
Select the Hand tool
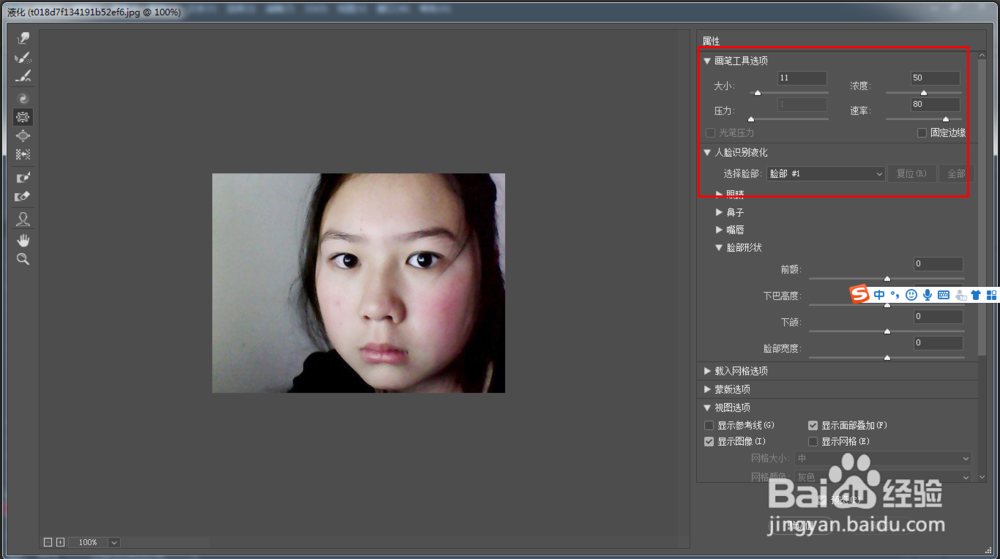[x=23, y=240]
